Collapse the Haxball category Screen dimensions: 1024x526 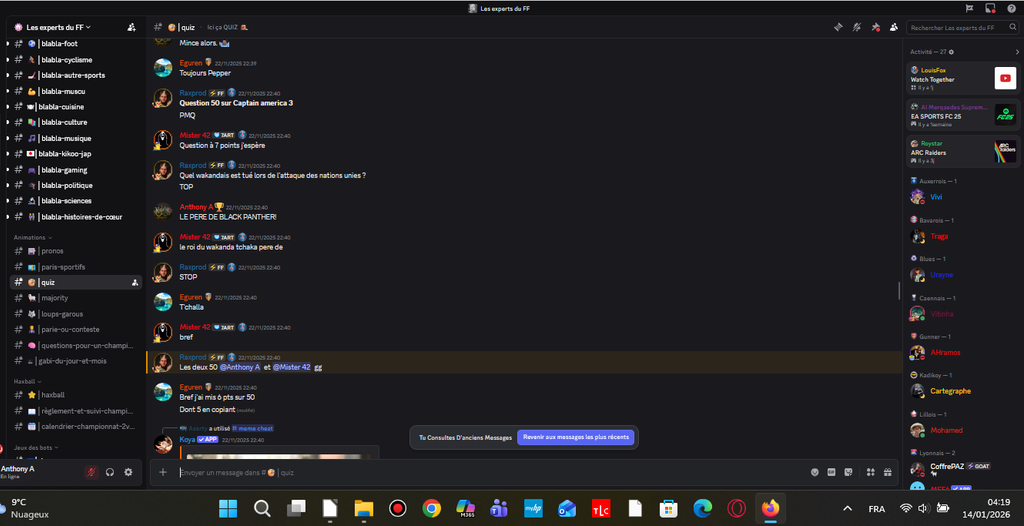pyautogui.click(x=27, y=381)
